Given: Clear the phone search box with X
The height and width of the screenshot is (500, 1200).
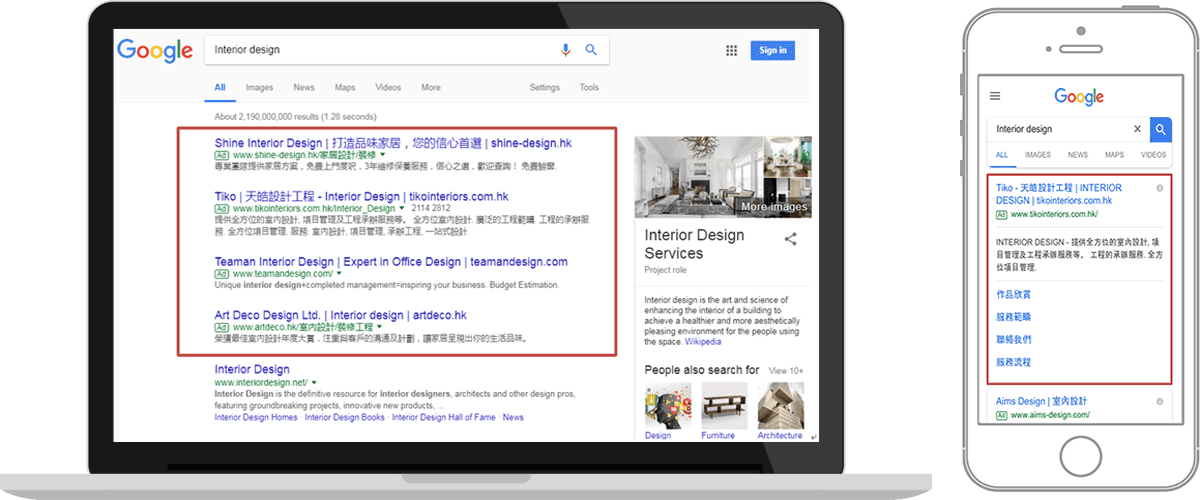Looking at the screenshot, I should click(x=1137, y=129).
